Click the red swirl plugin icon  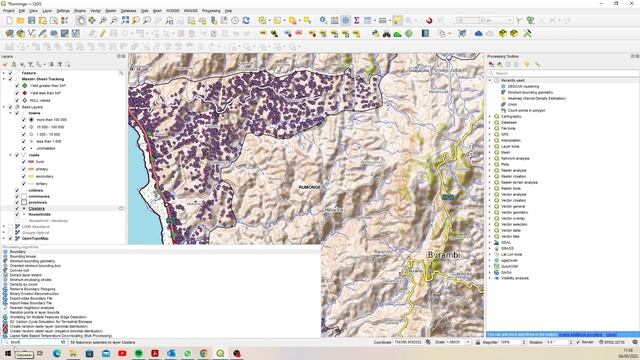(429, 20)
